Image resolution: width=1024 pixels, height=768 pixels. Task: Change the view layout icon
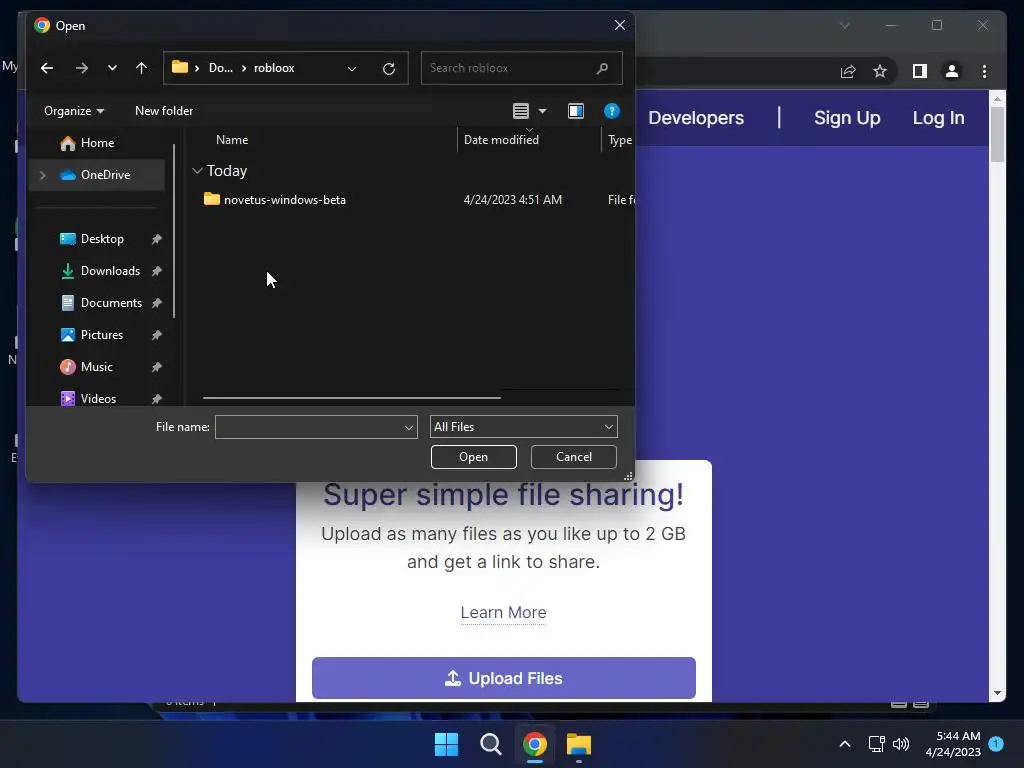click(x=520, y=111)
